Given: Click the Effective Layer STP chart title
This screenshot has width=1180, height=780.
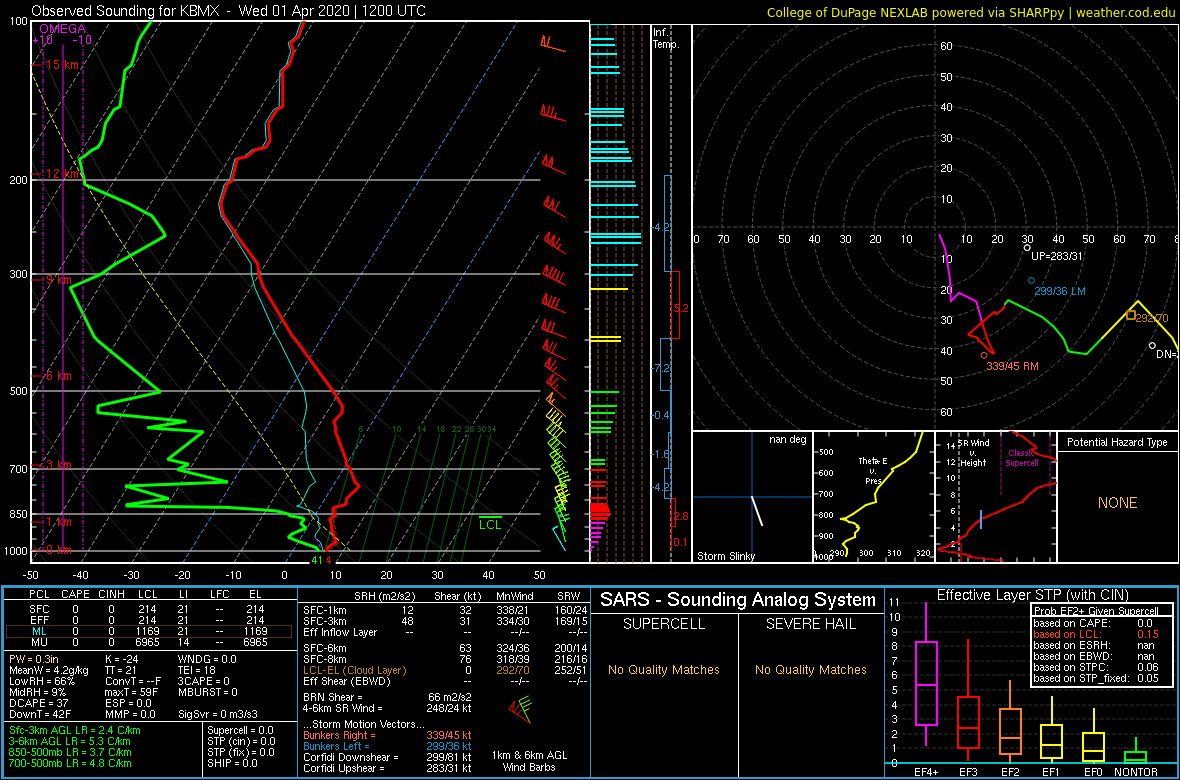Looking at the screenshot, I should pos(1031,596).
